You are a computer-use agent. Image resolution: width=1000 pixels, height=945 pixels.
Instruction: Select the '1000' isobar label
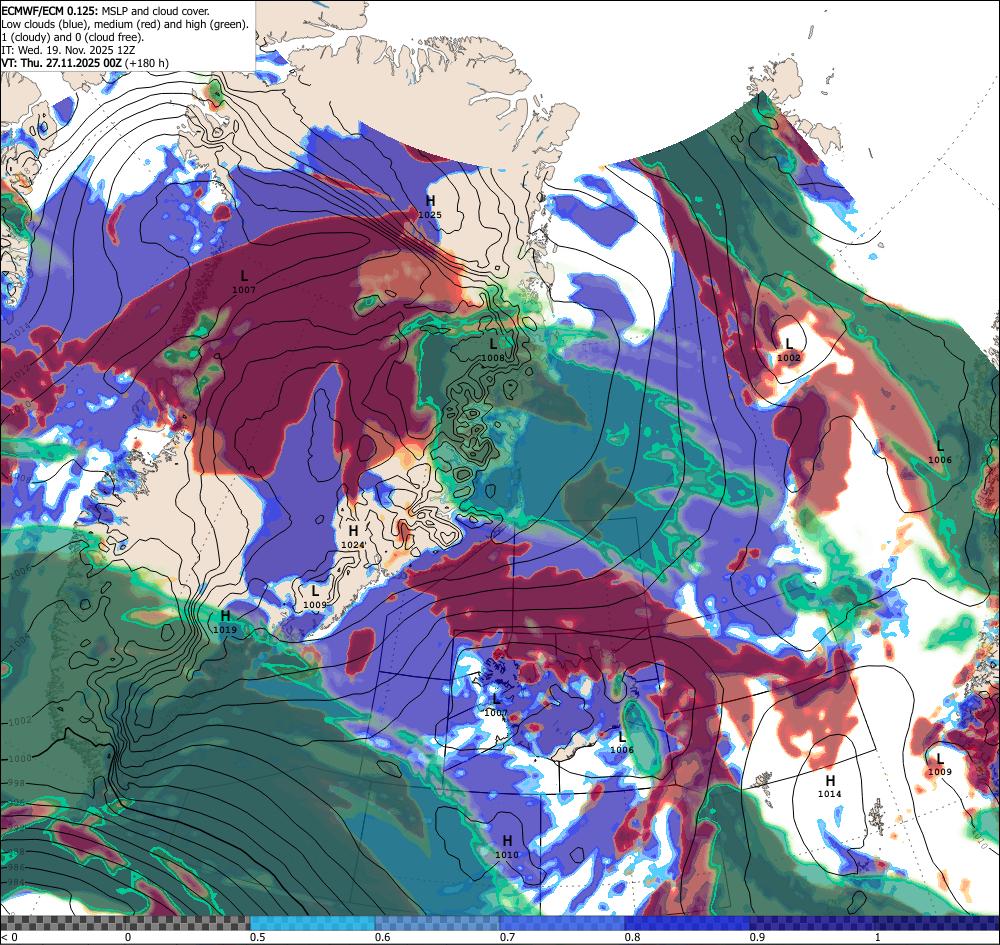tap(19, 758)
